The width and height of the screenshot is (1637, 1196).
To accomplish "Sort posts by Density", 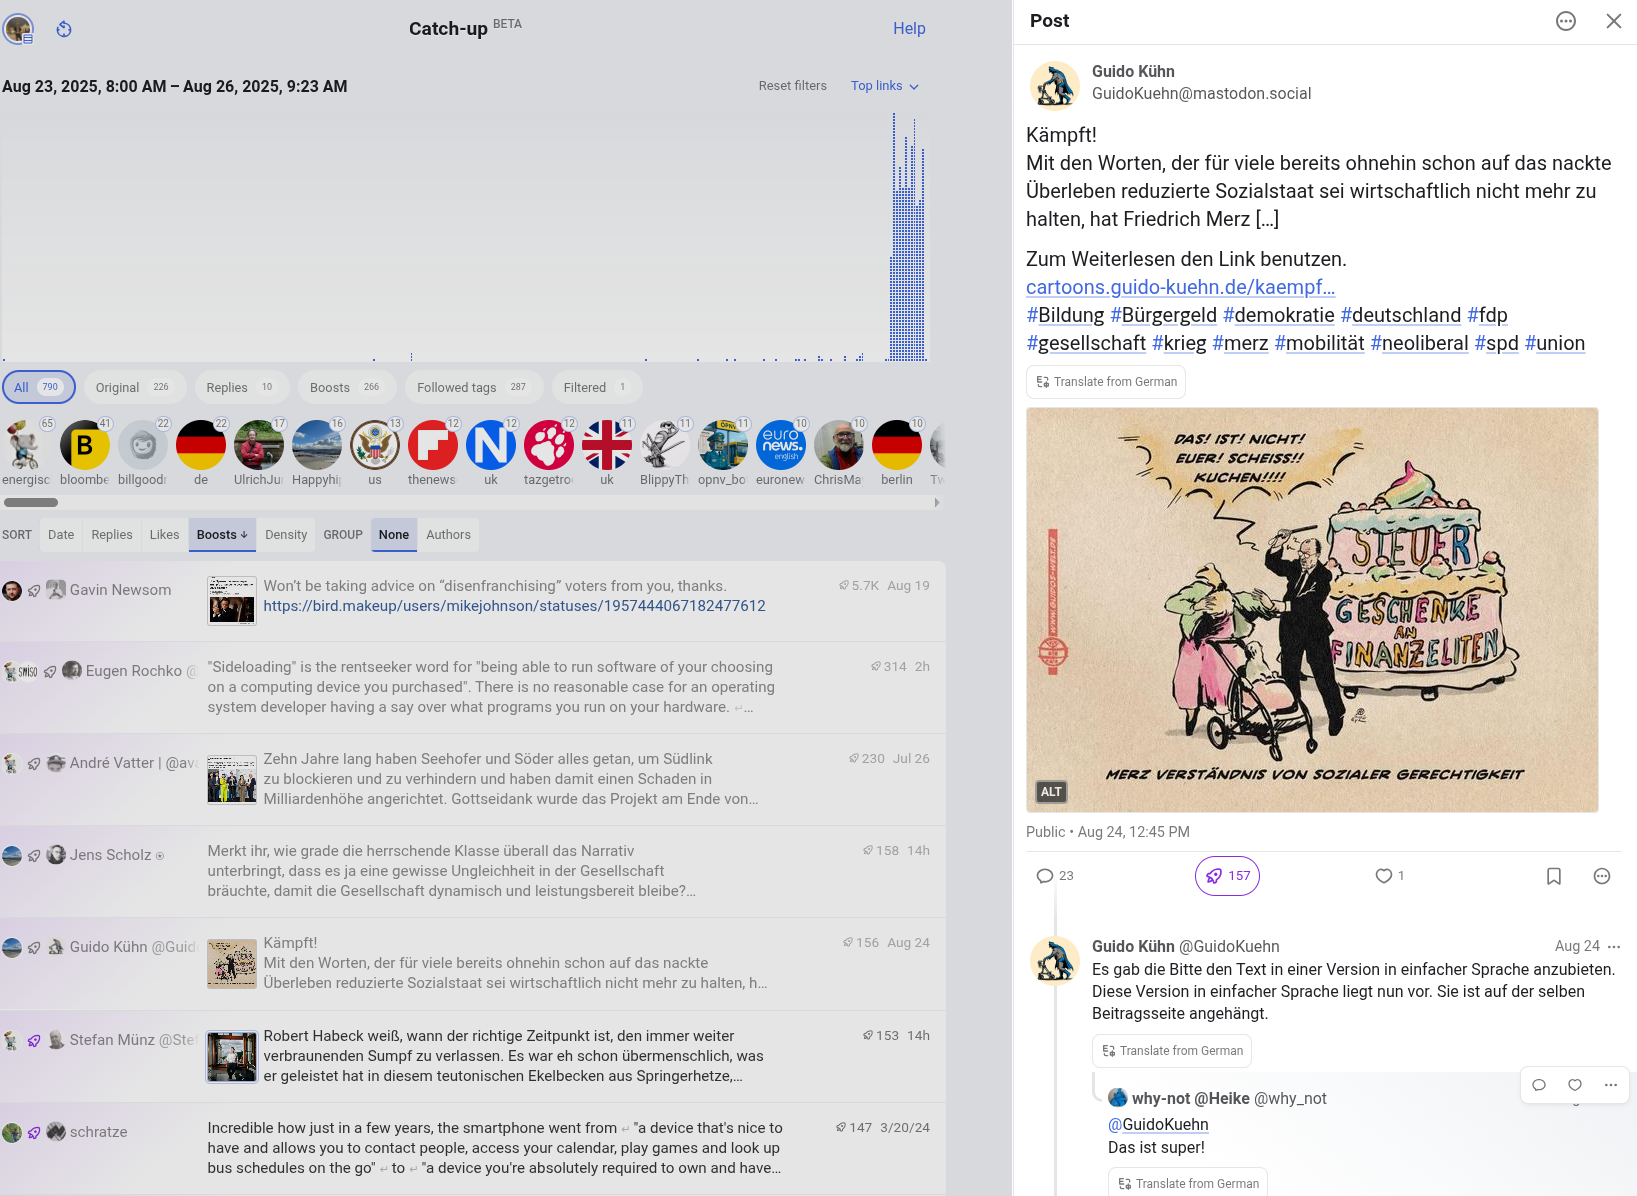I will click(x=286, y=535).
